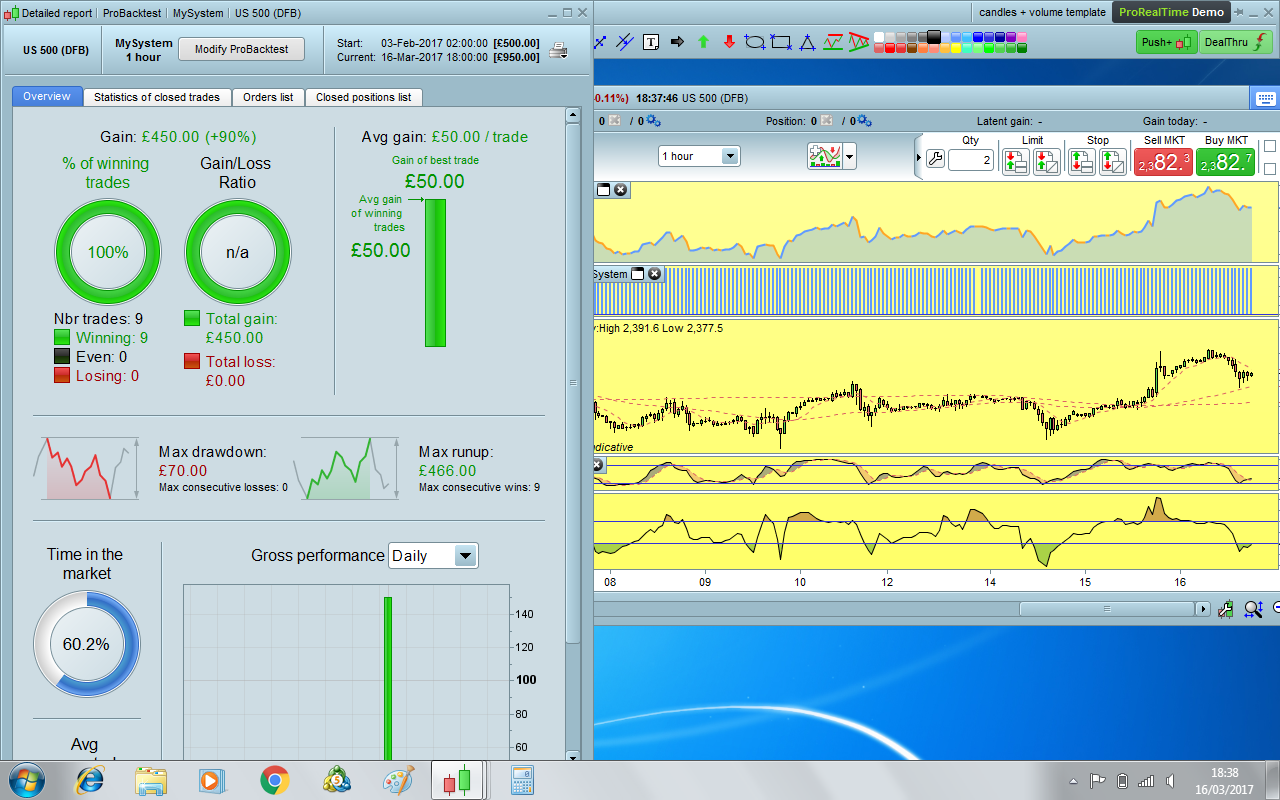Pick the white color swatch
The image size is (1280, 800).
tap(879, 37)
